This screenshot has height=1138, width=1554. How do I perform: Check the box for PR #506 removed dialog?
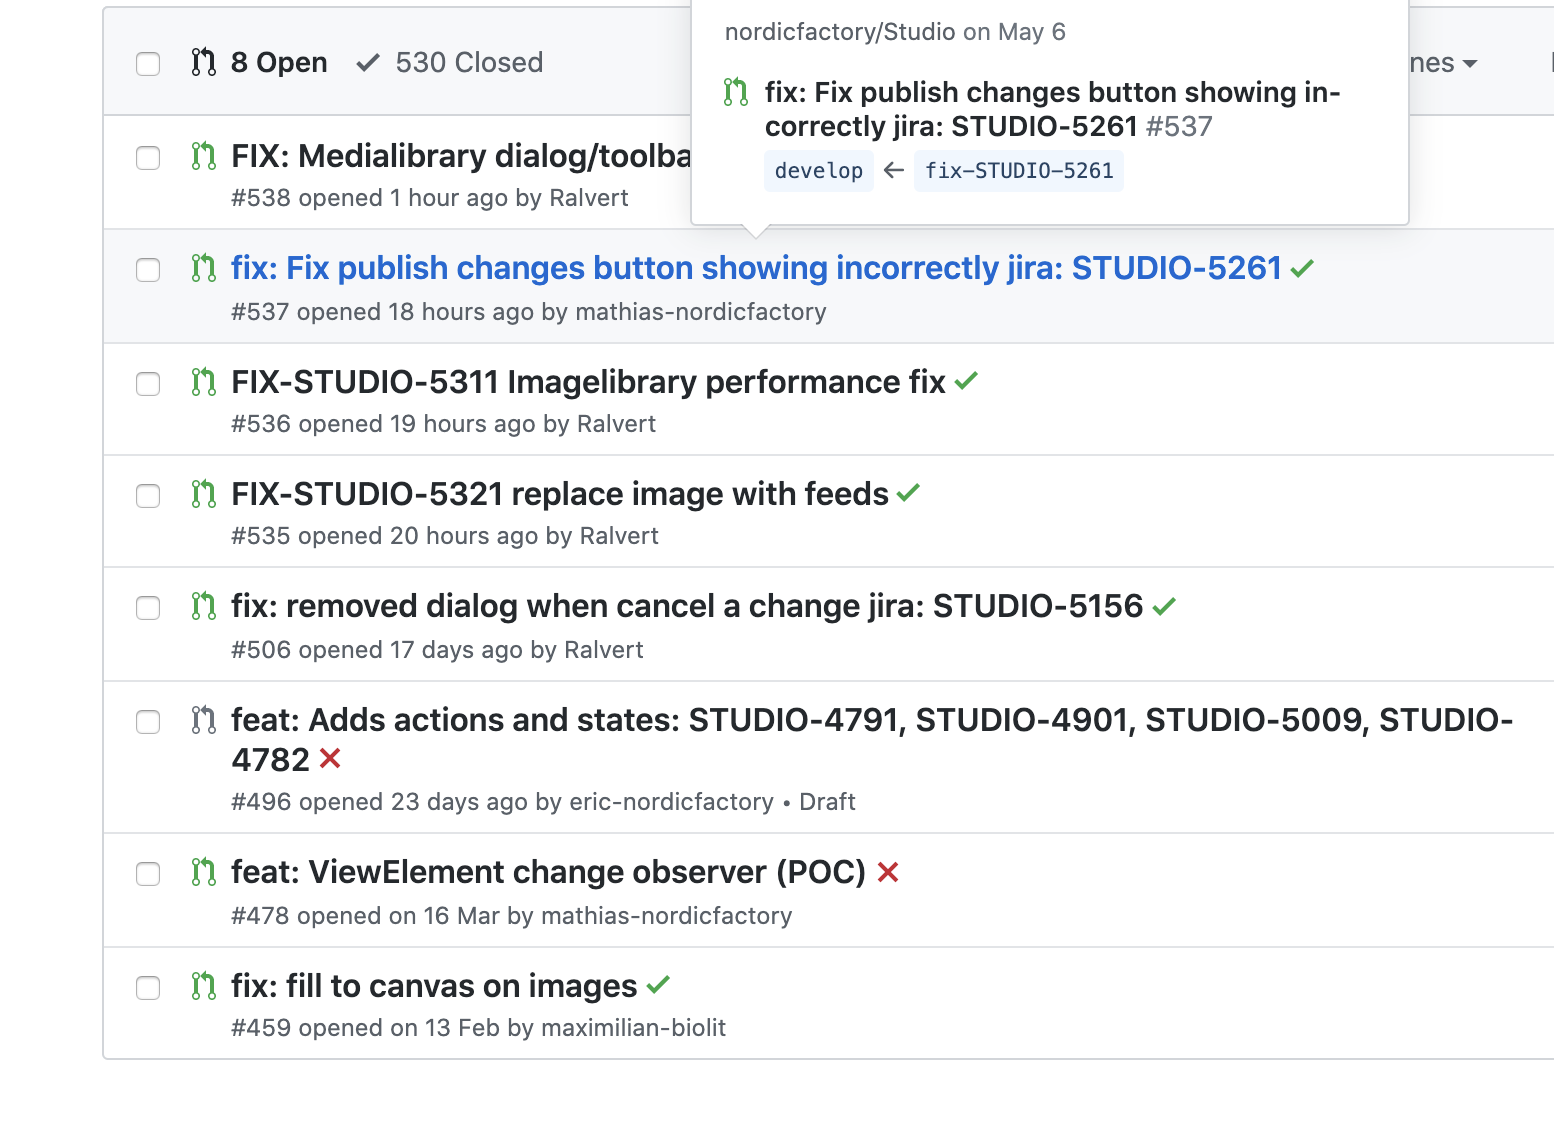(x=148, y=608)
